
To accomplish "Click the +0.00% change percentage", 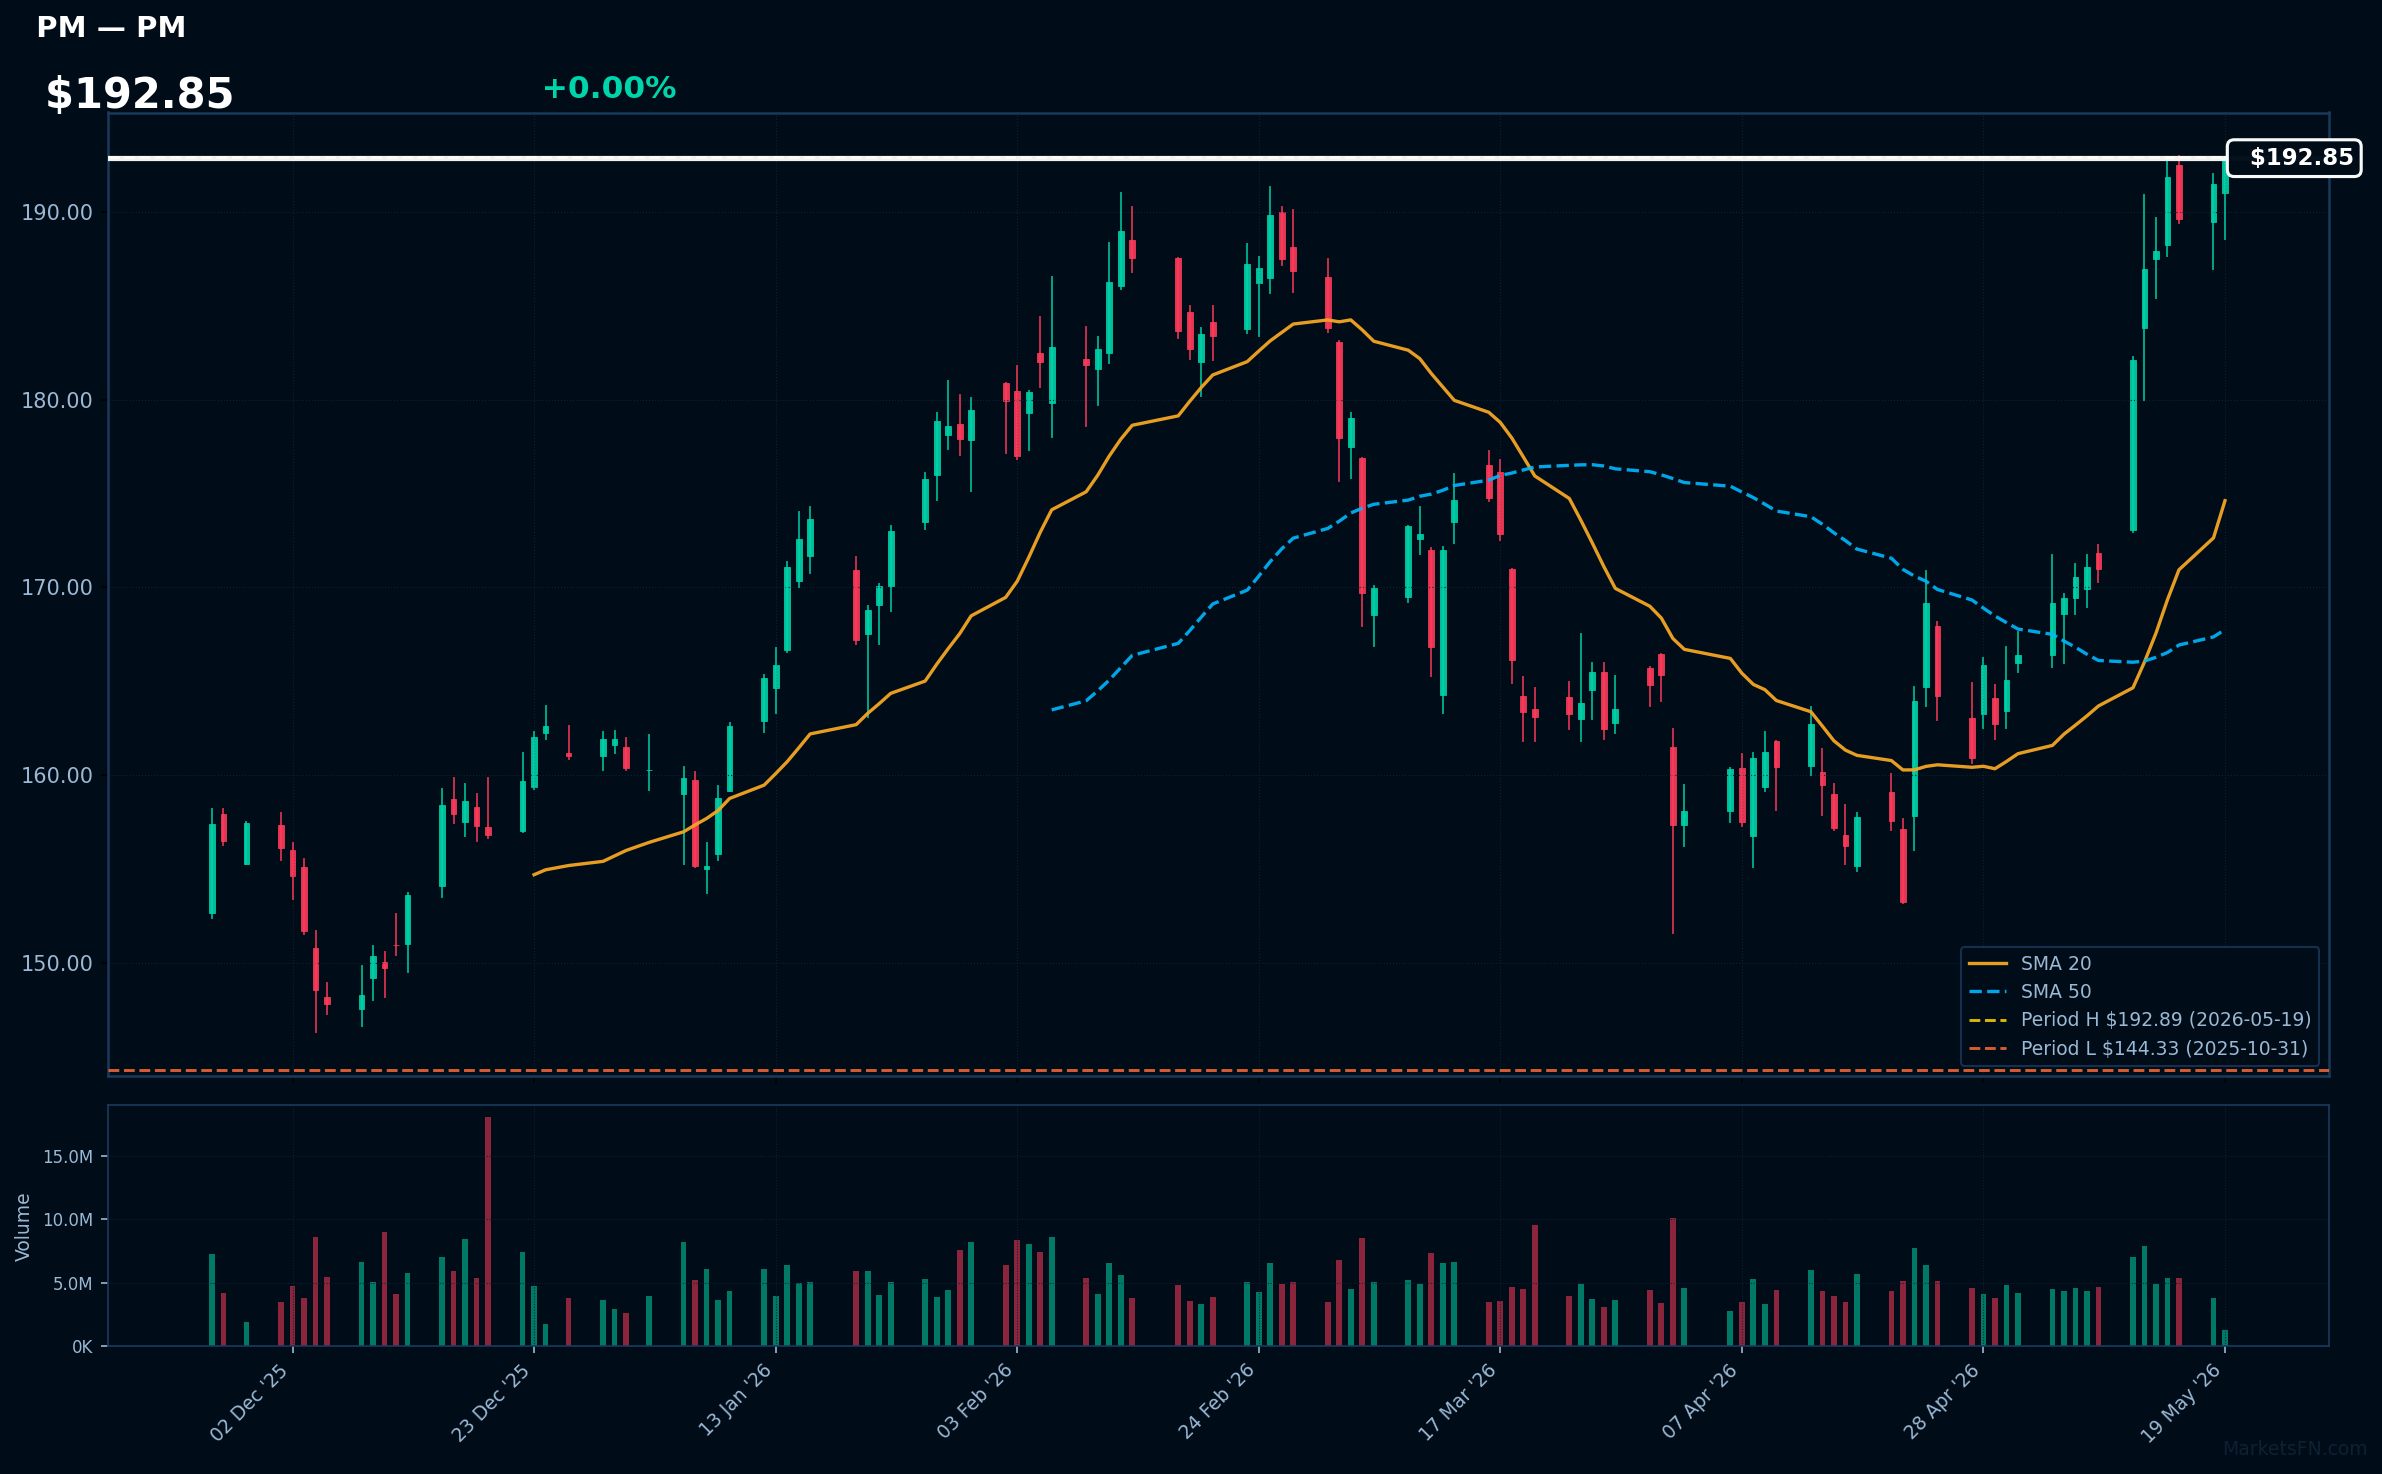I will (609, 88).
